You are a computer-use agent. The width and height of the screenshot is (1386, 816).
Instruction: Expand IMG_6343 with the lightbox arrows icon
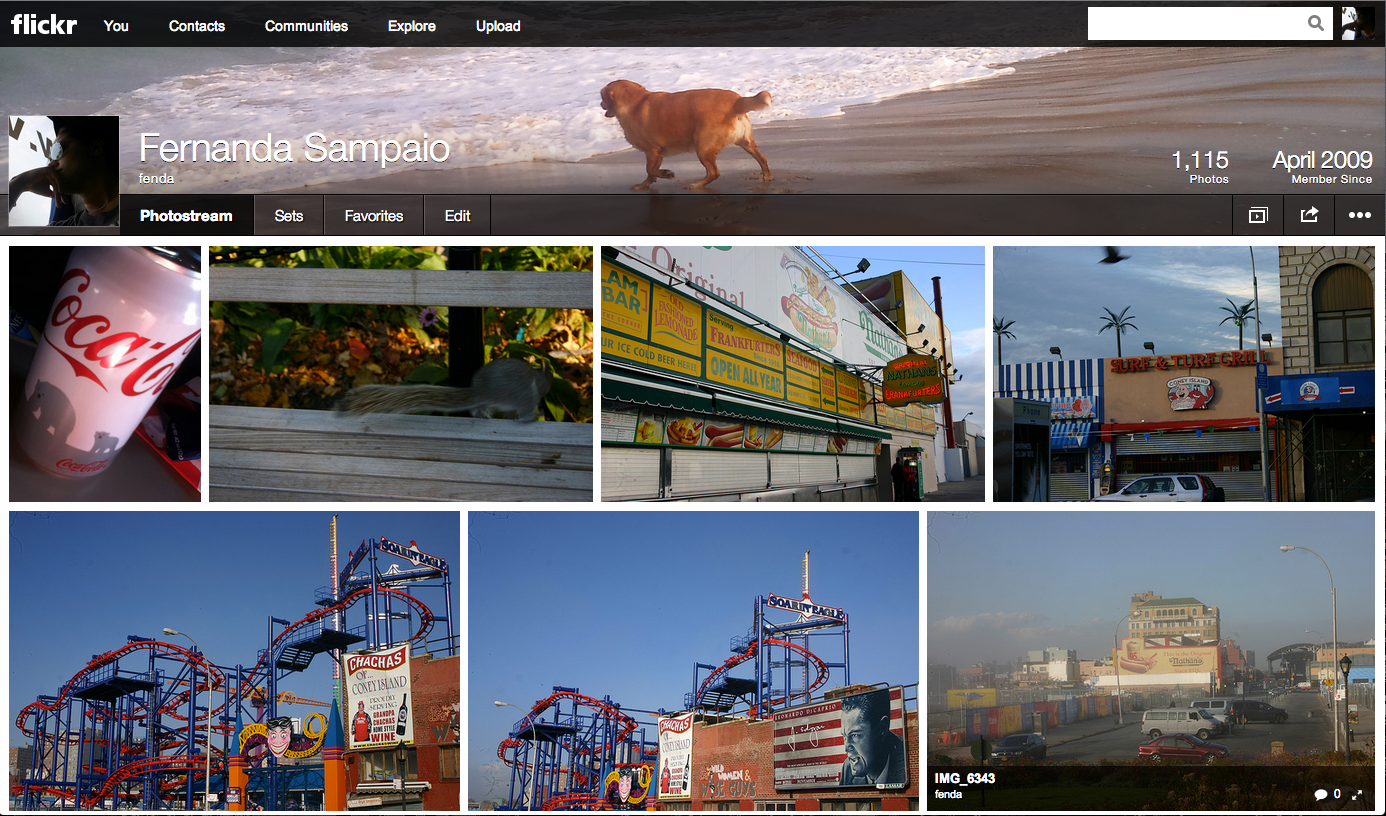1357,794
